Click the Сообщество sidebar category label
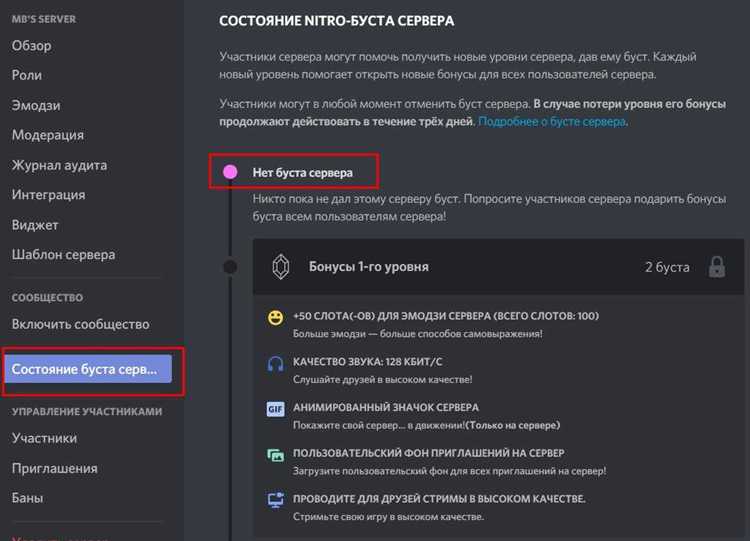Image resolution: width=750 pixels, height=541 pixels. tap(47, 298)
